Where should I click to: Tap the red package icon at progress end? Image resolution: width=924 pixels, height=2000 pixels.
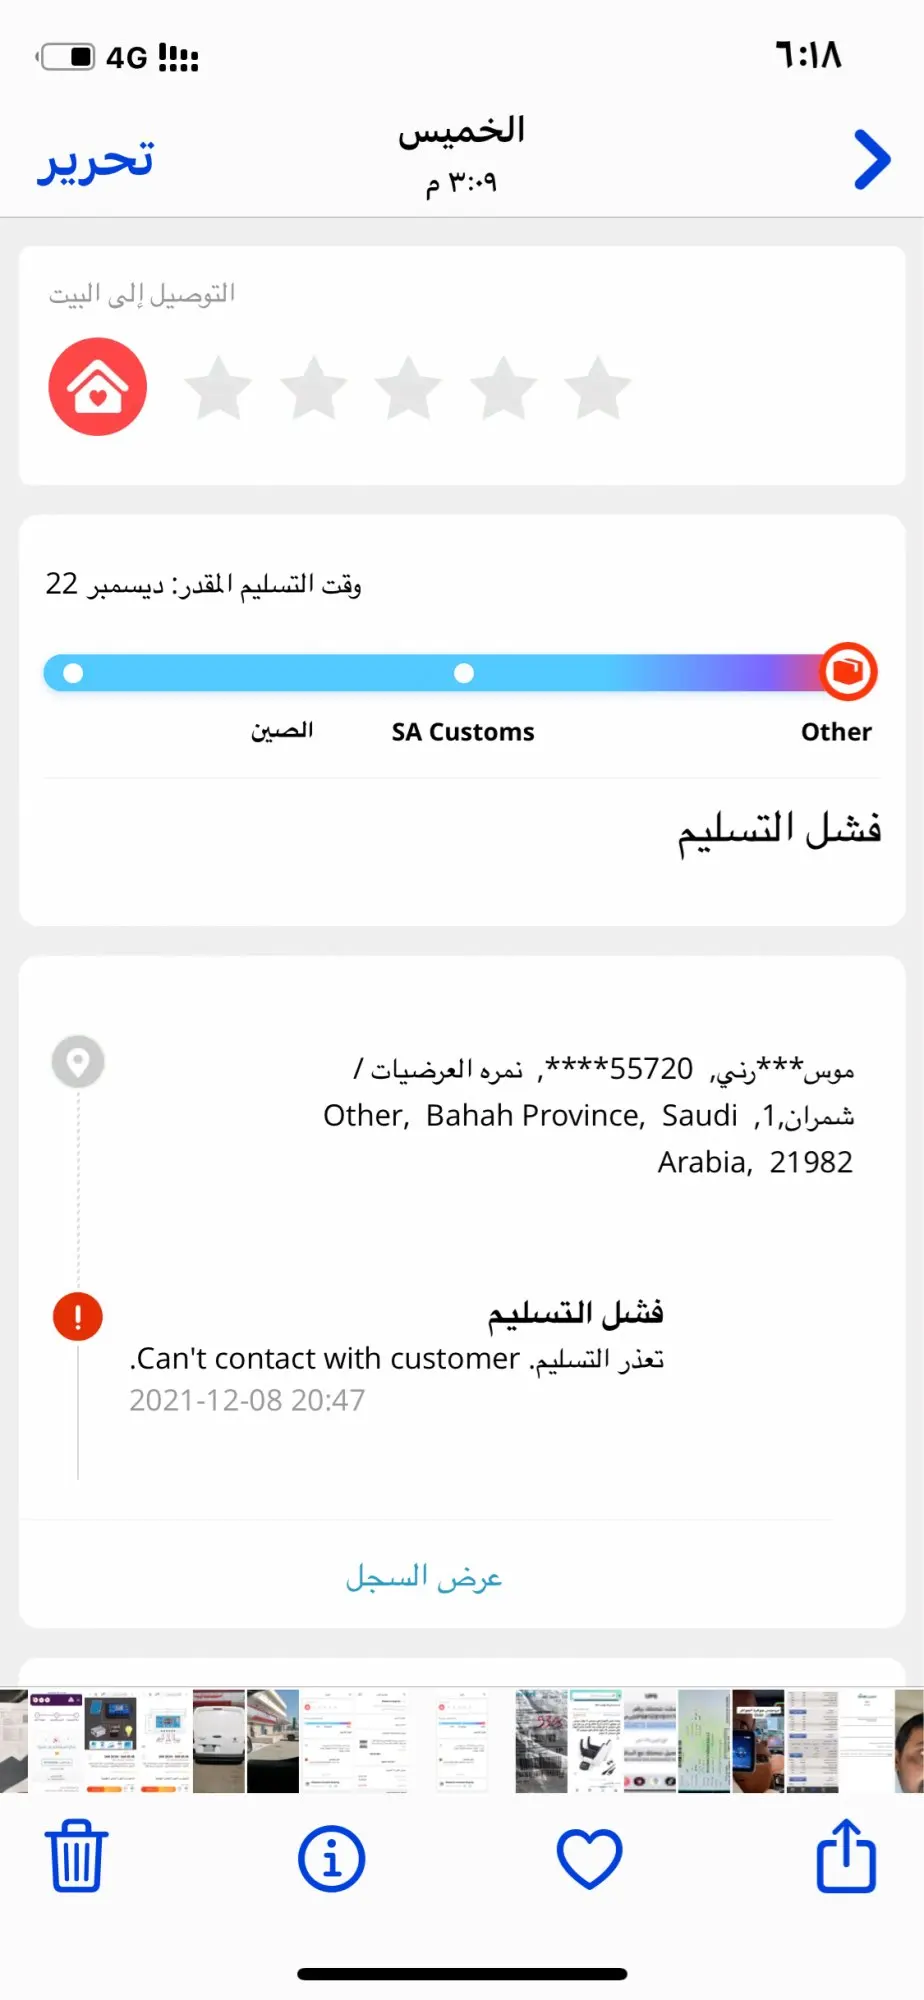click(848, 671)
